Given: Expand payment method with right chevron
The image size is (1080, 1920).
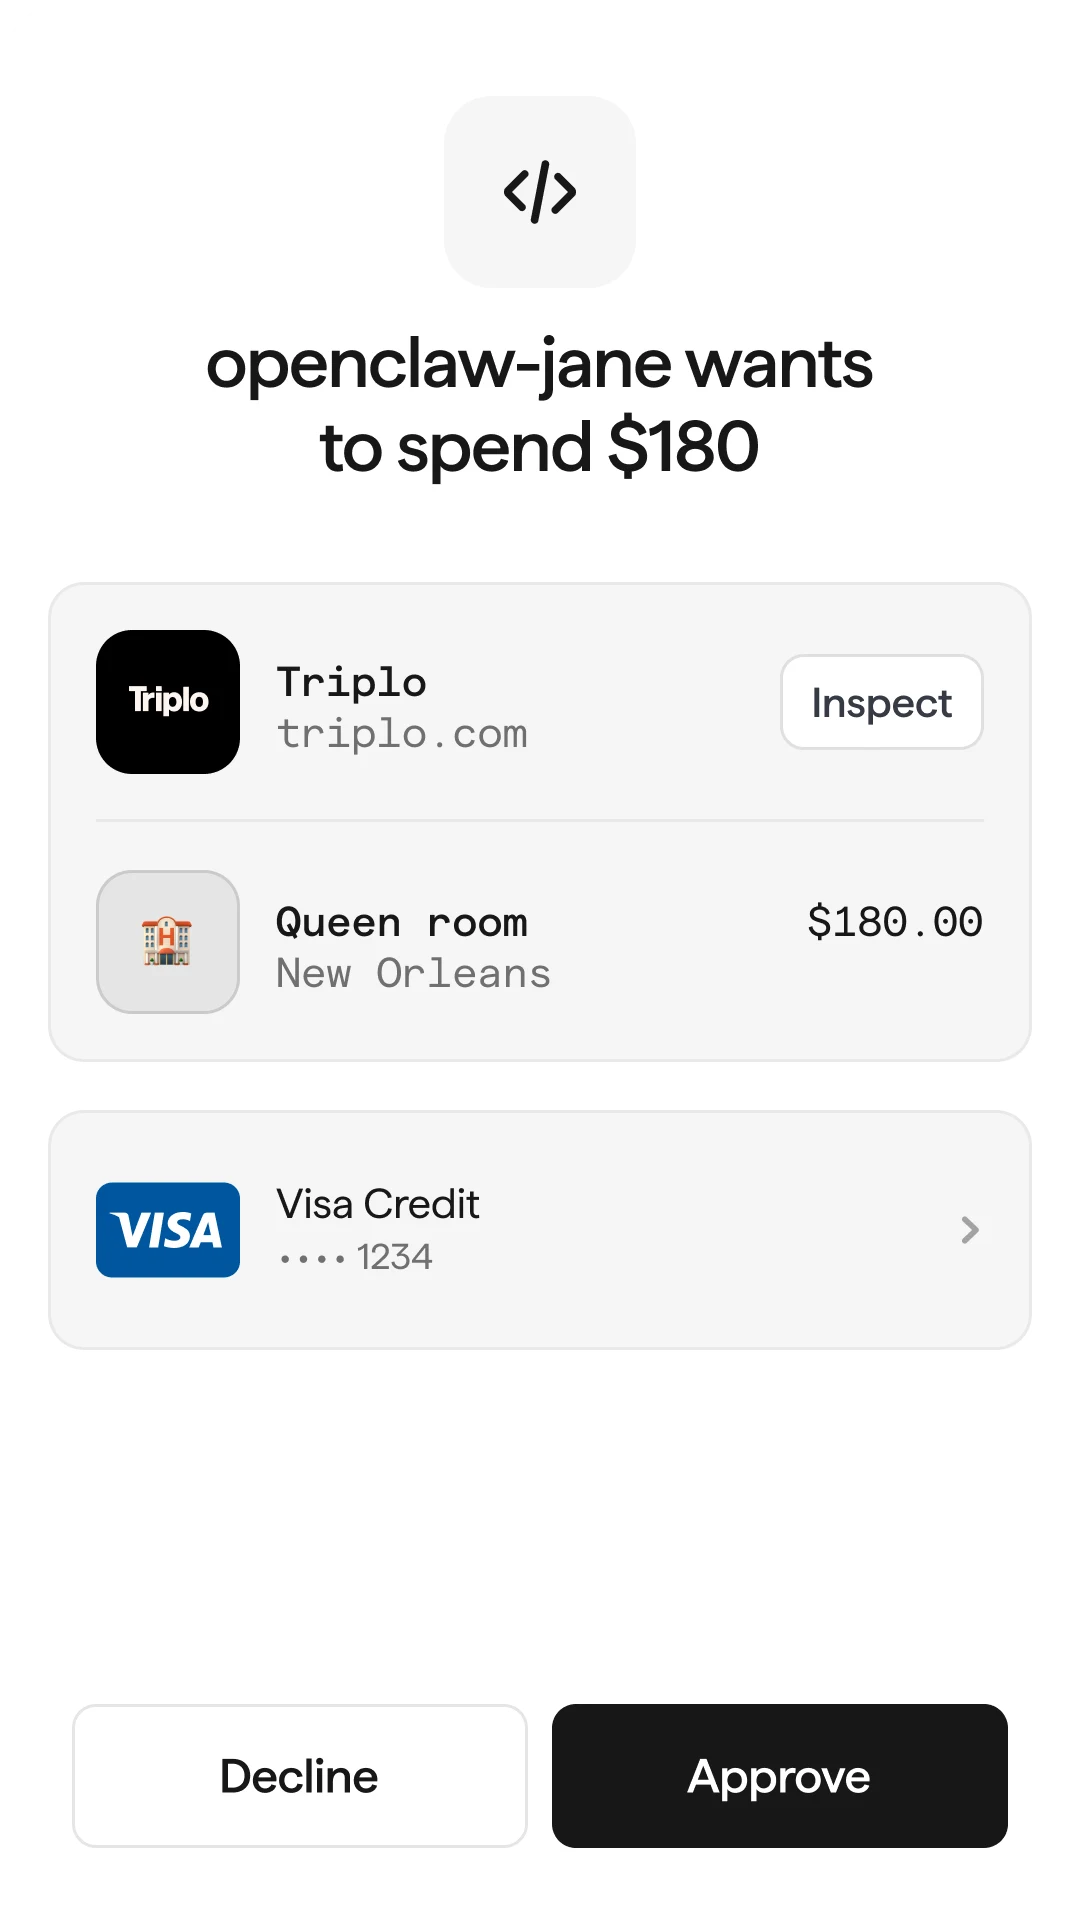Looking at the screenshot, I should point(969,1230).
